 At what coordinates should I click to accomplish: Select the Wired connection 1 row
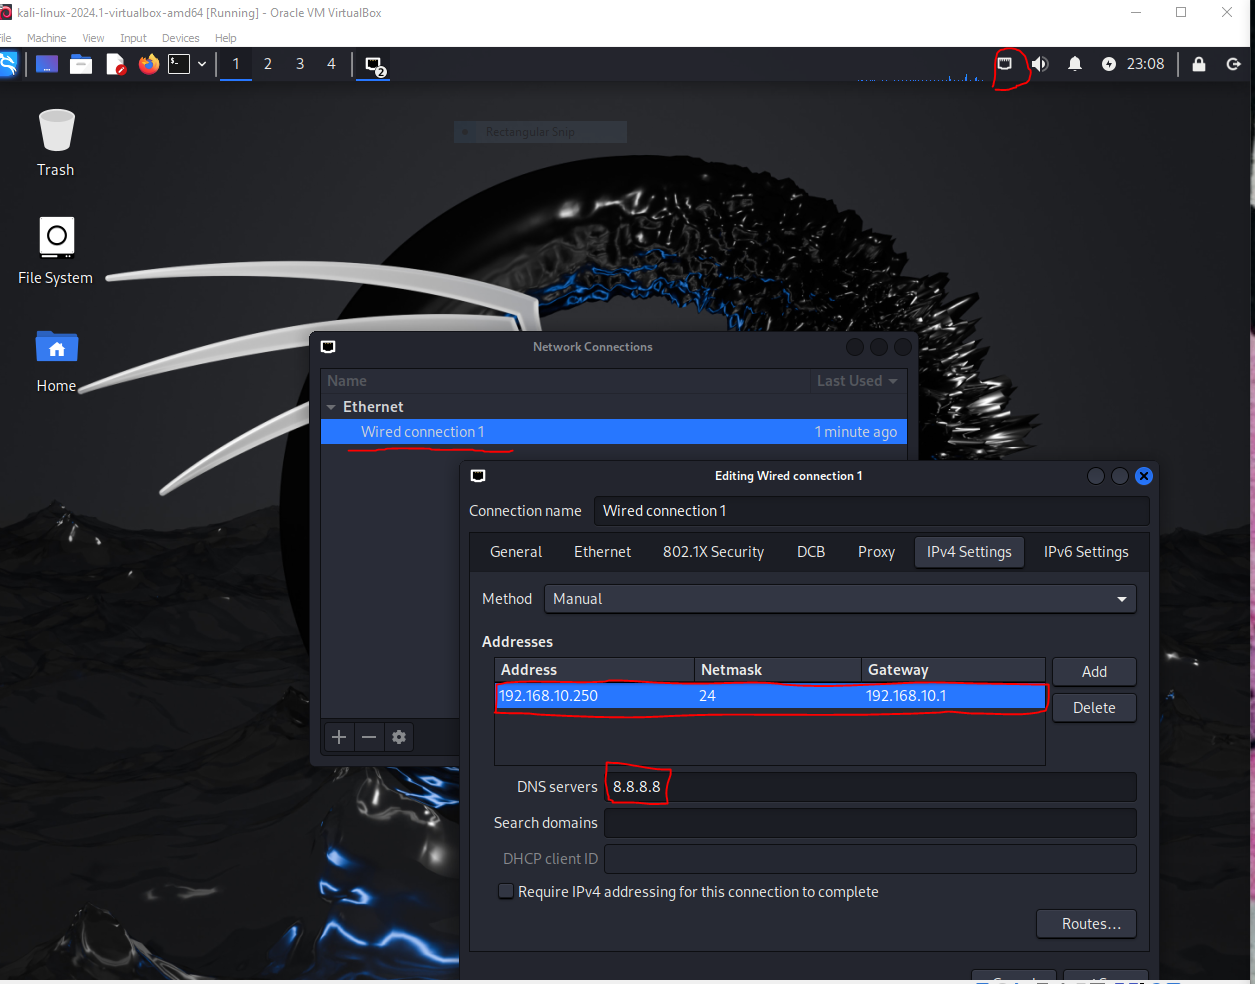tap(614, 432)
